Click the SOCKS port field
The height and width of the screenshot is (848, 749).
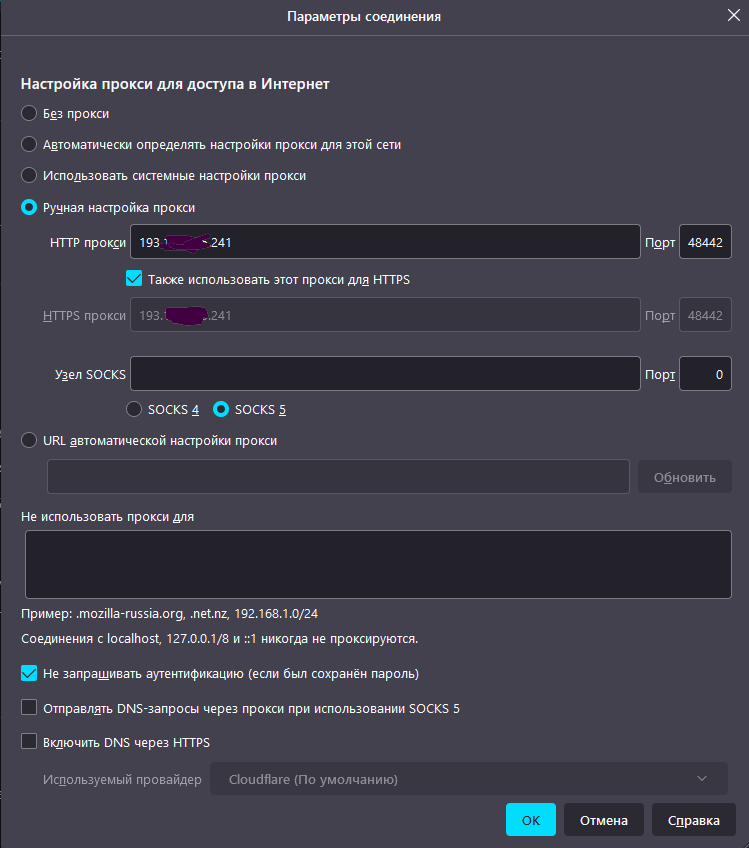pyautogui.click(x=705, y=374)
